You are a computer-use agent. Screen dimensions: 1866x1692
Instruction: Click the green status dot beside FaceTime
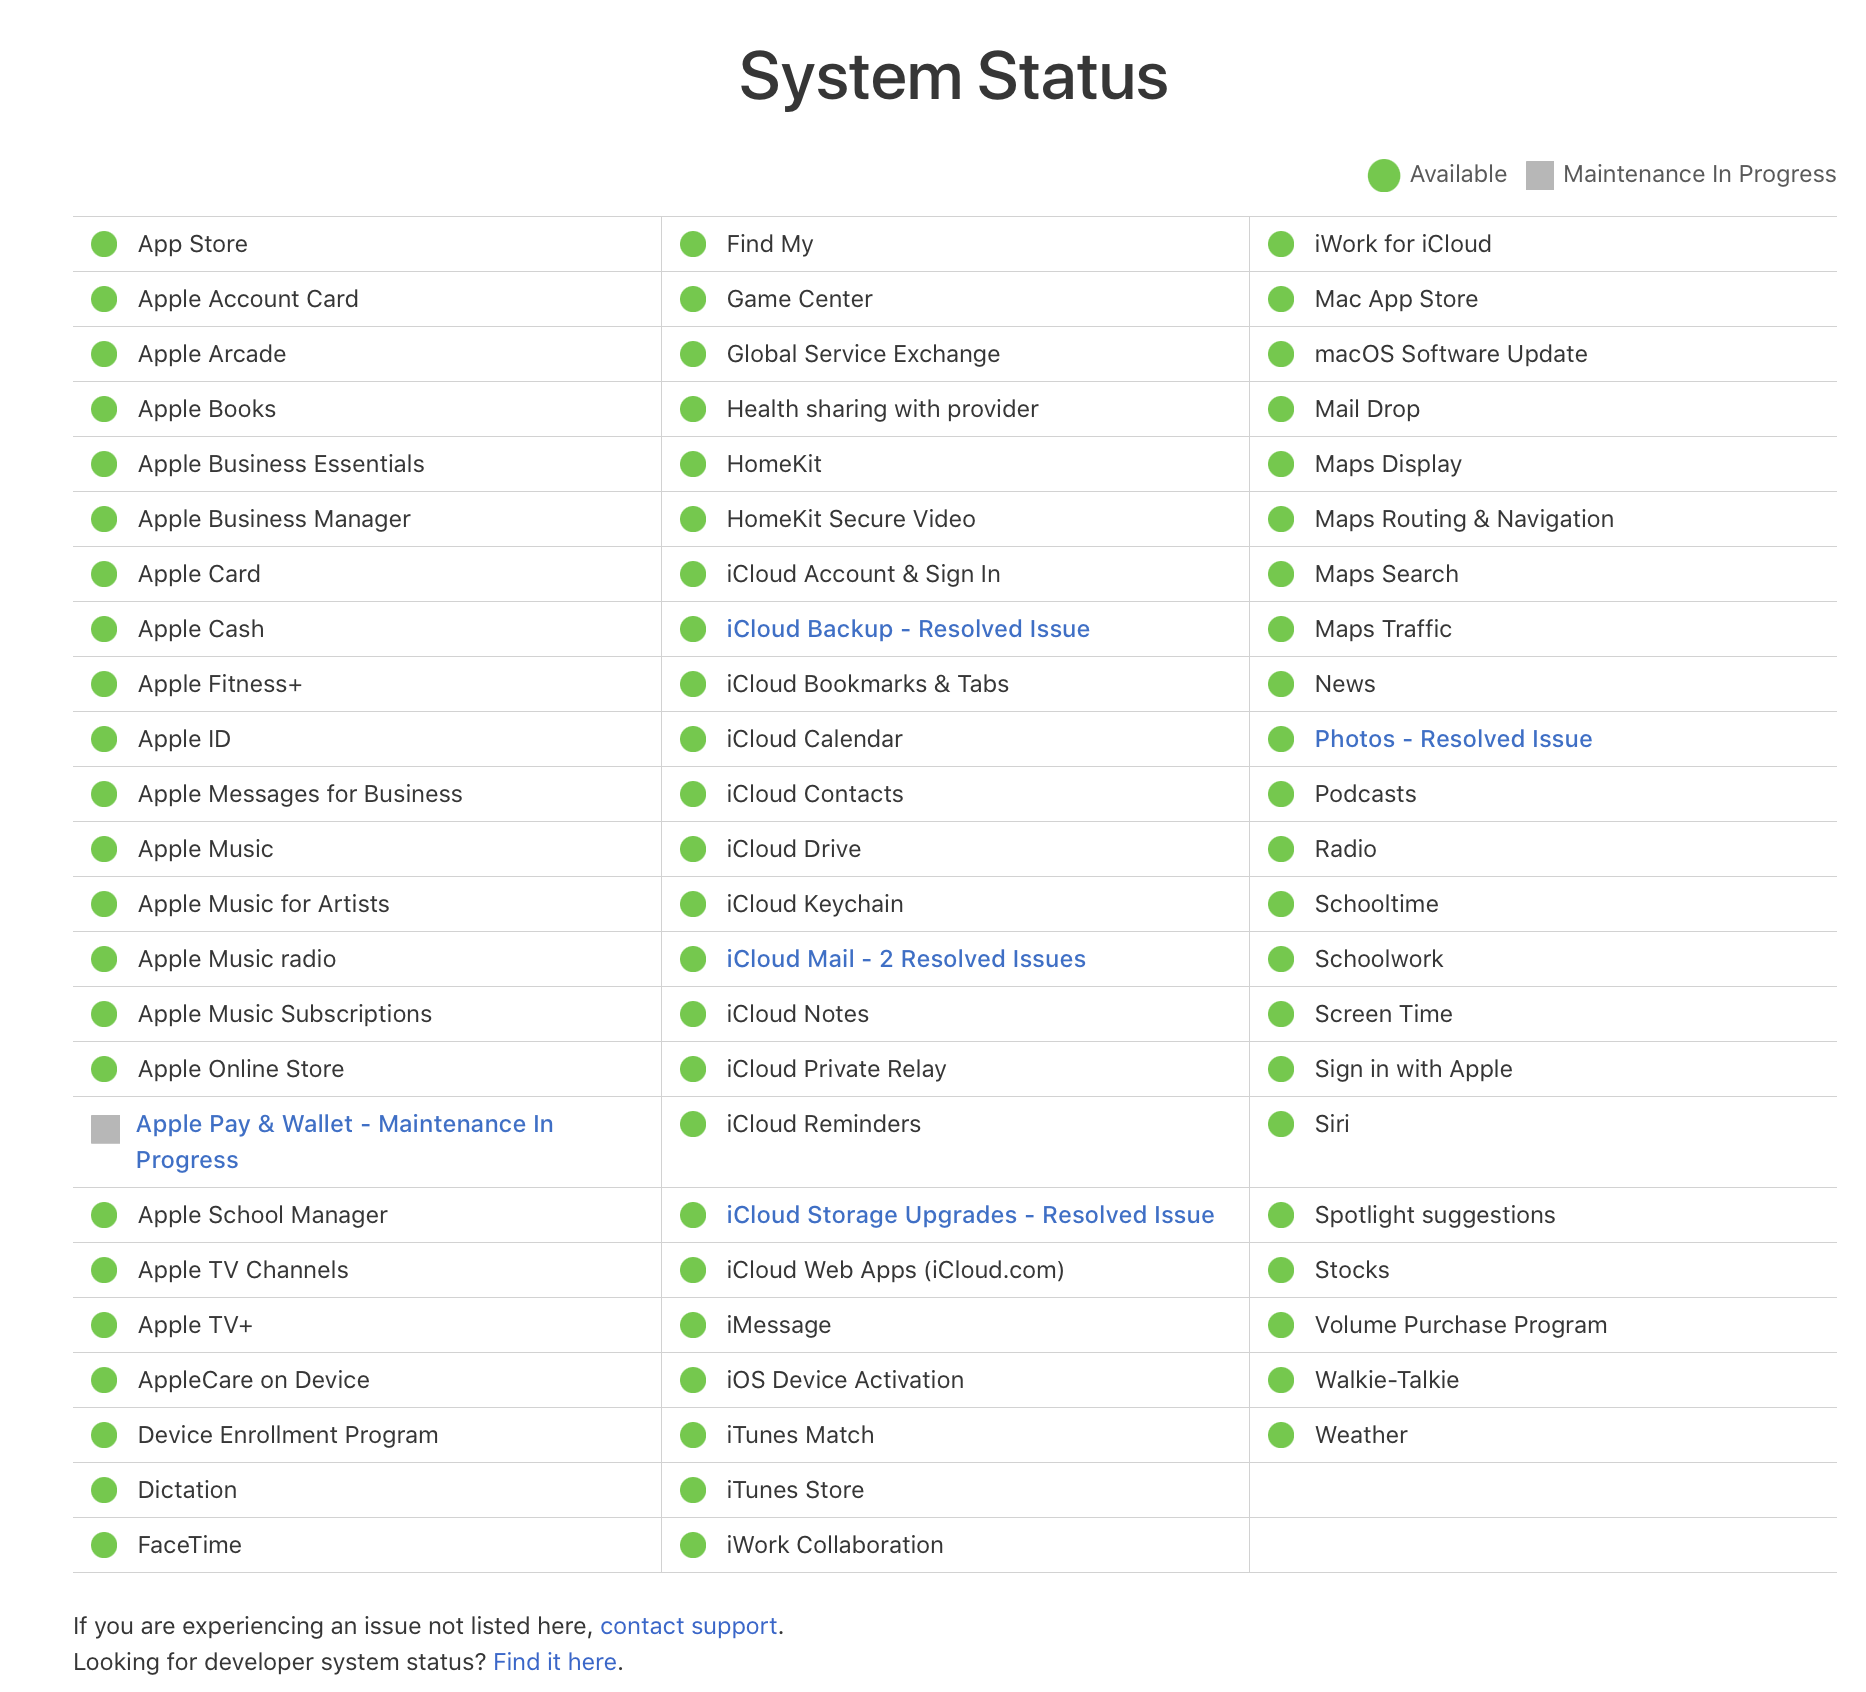pos(104,1545)
